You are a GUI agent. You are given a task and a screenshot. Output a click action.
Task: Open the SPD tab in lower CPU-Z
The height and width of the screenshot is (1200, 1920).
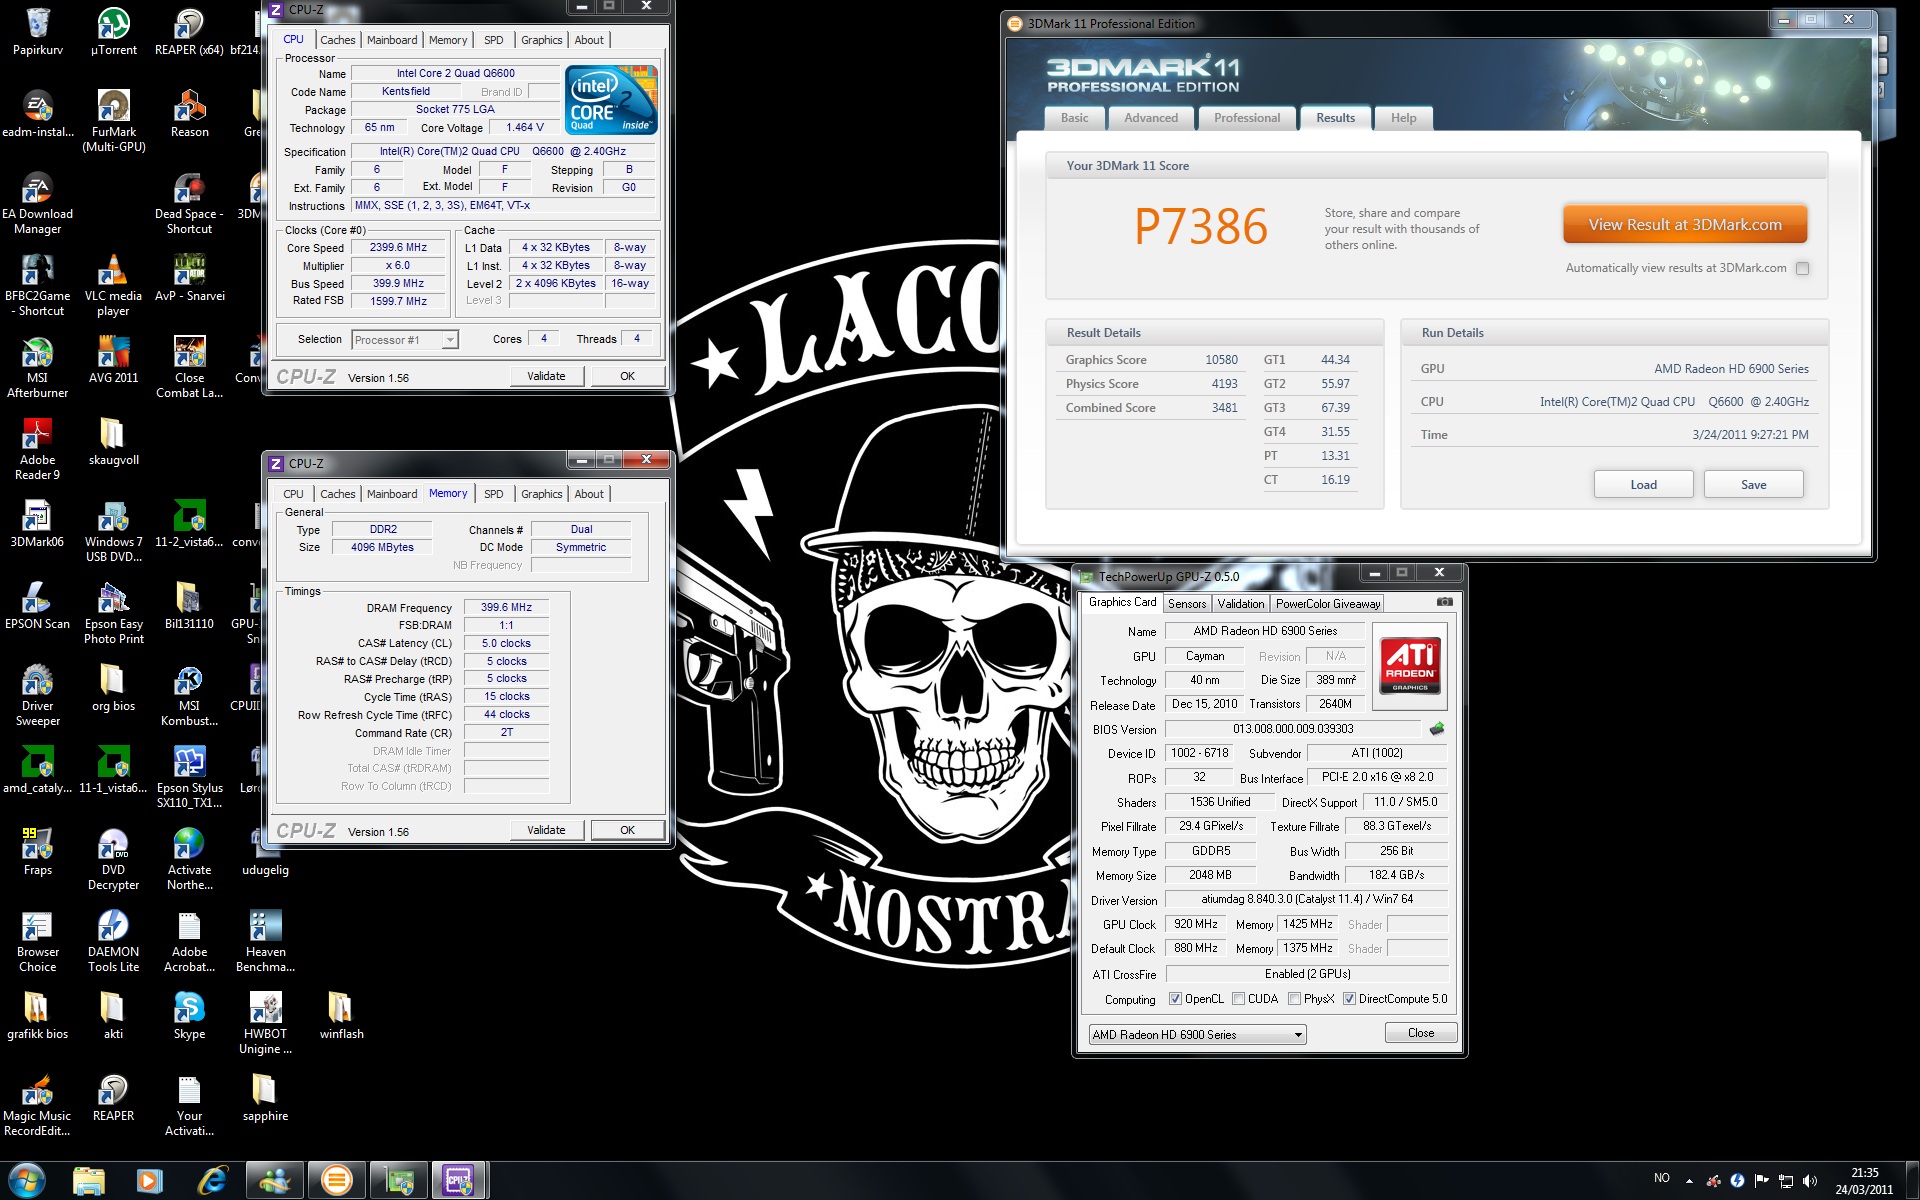(493, 494)
